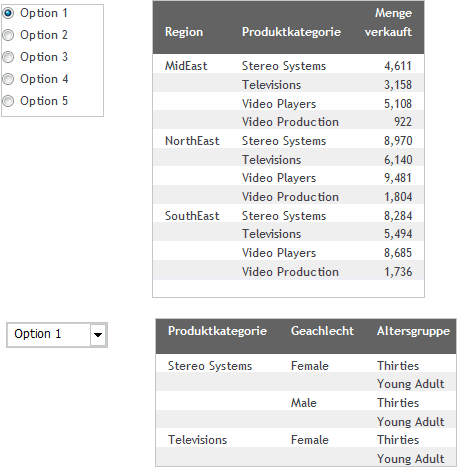
Task: Select Stereo Systems in the MidEast row
Action: [284, 66]
